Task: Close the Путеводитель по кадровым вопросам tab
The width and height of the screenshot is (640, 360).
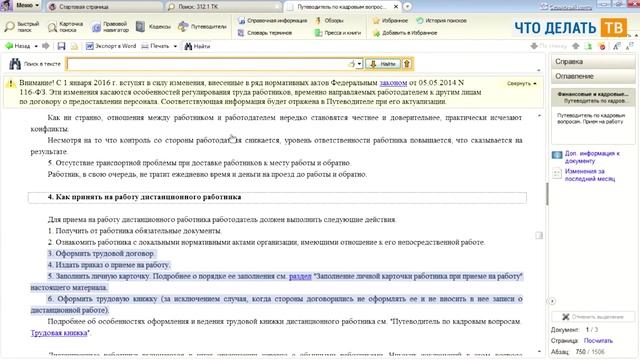Action: (x=396, y=7)
